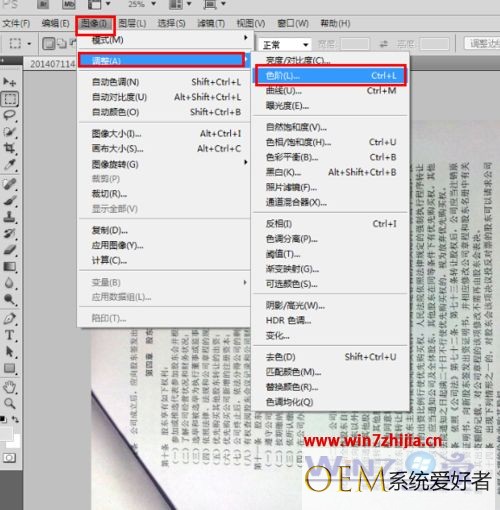
Task: Select the Clone Stamp tool
Action: (x=10, y=217)
